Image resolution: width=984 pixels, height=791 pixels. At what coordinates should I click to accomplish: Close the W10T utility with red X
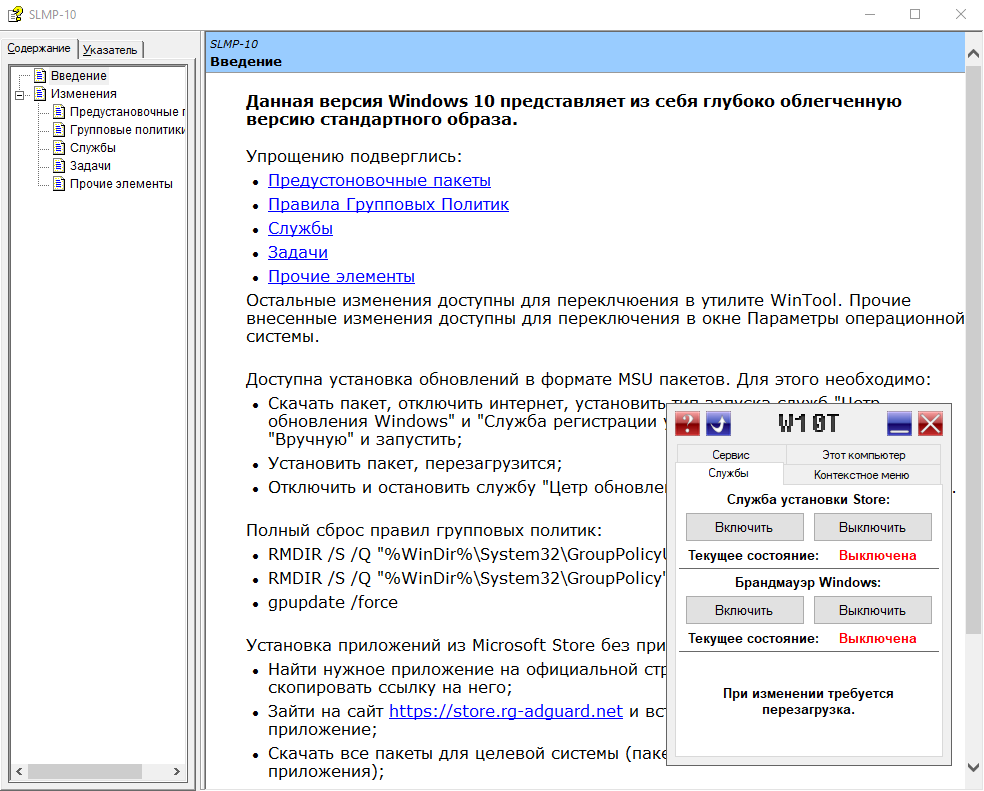[x=930, y=424]
